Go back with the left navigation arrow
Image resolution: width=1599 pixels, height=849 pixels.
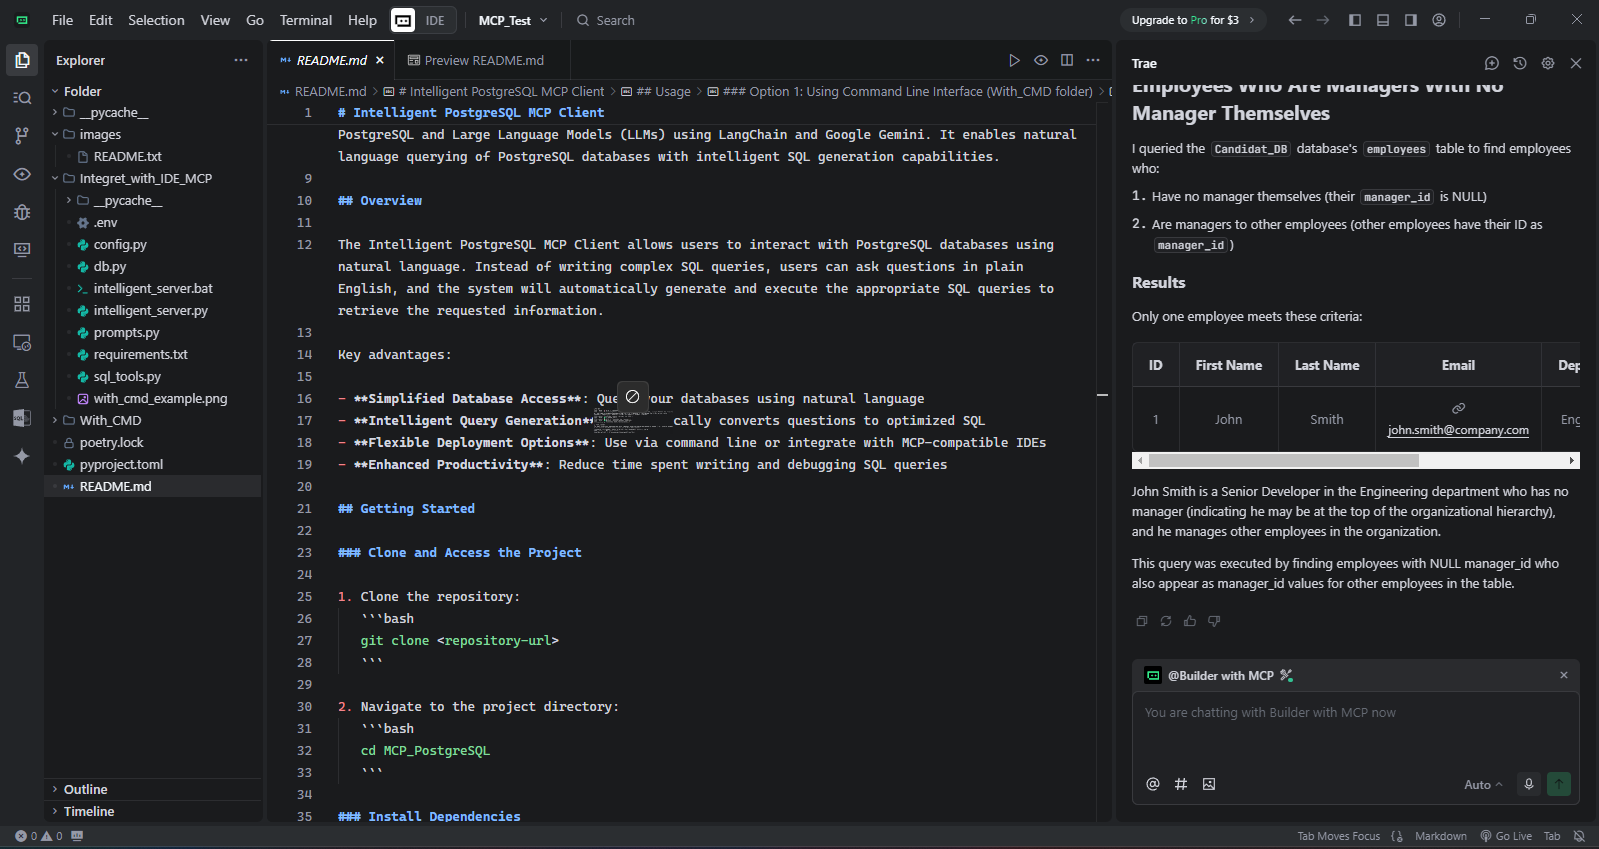click(1295, 20)
